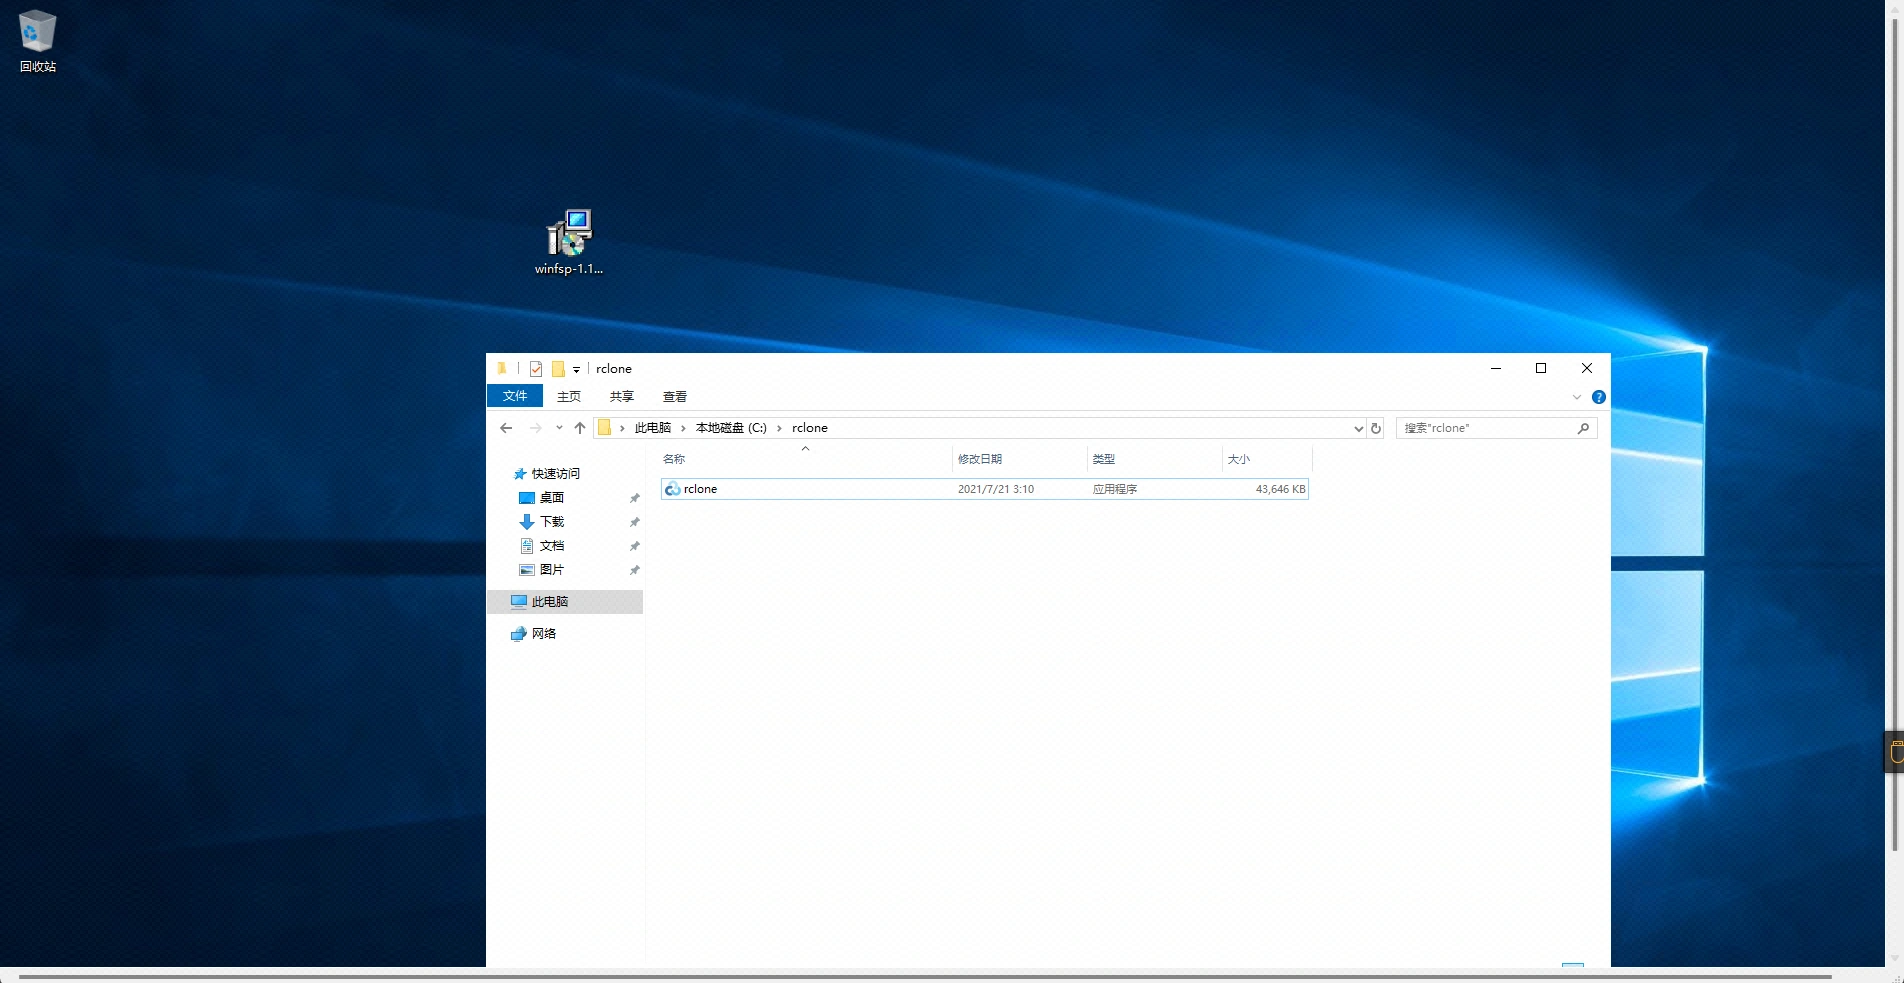Image resolution: width=1904 pixels, height=983 pixels.
Task: Go back with the back arrow
Action: 506,428
